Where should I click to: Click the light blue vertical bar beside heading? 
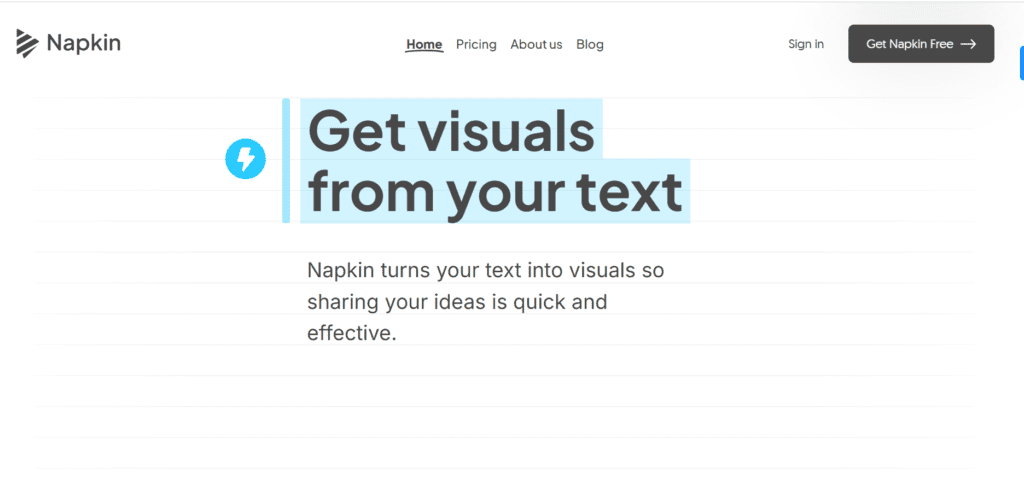[286, 160]
